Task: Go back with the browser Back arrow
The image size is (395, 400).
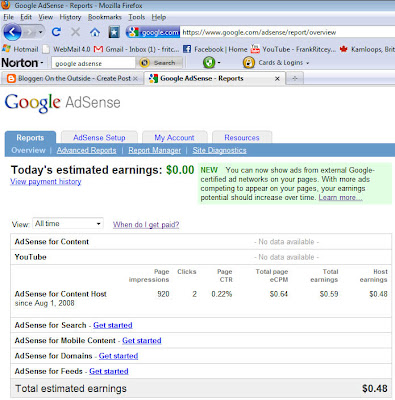Action: (x=12, y=32)
